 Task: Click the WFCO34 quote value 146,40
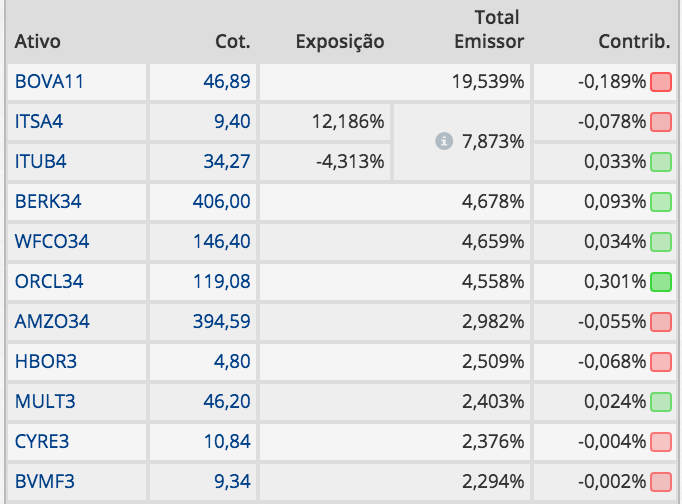[x=221, y=242]
